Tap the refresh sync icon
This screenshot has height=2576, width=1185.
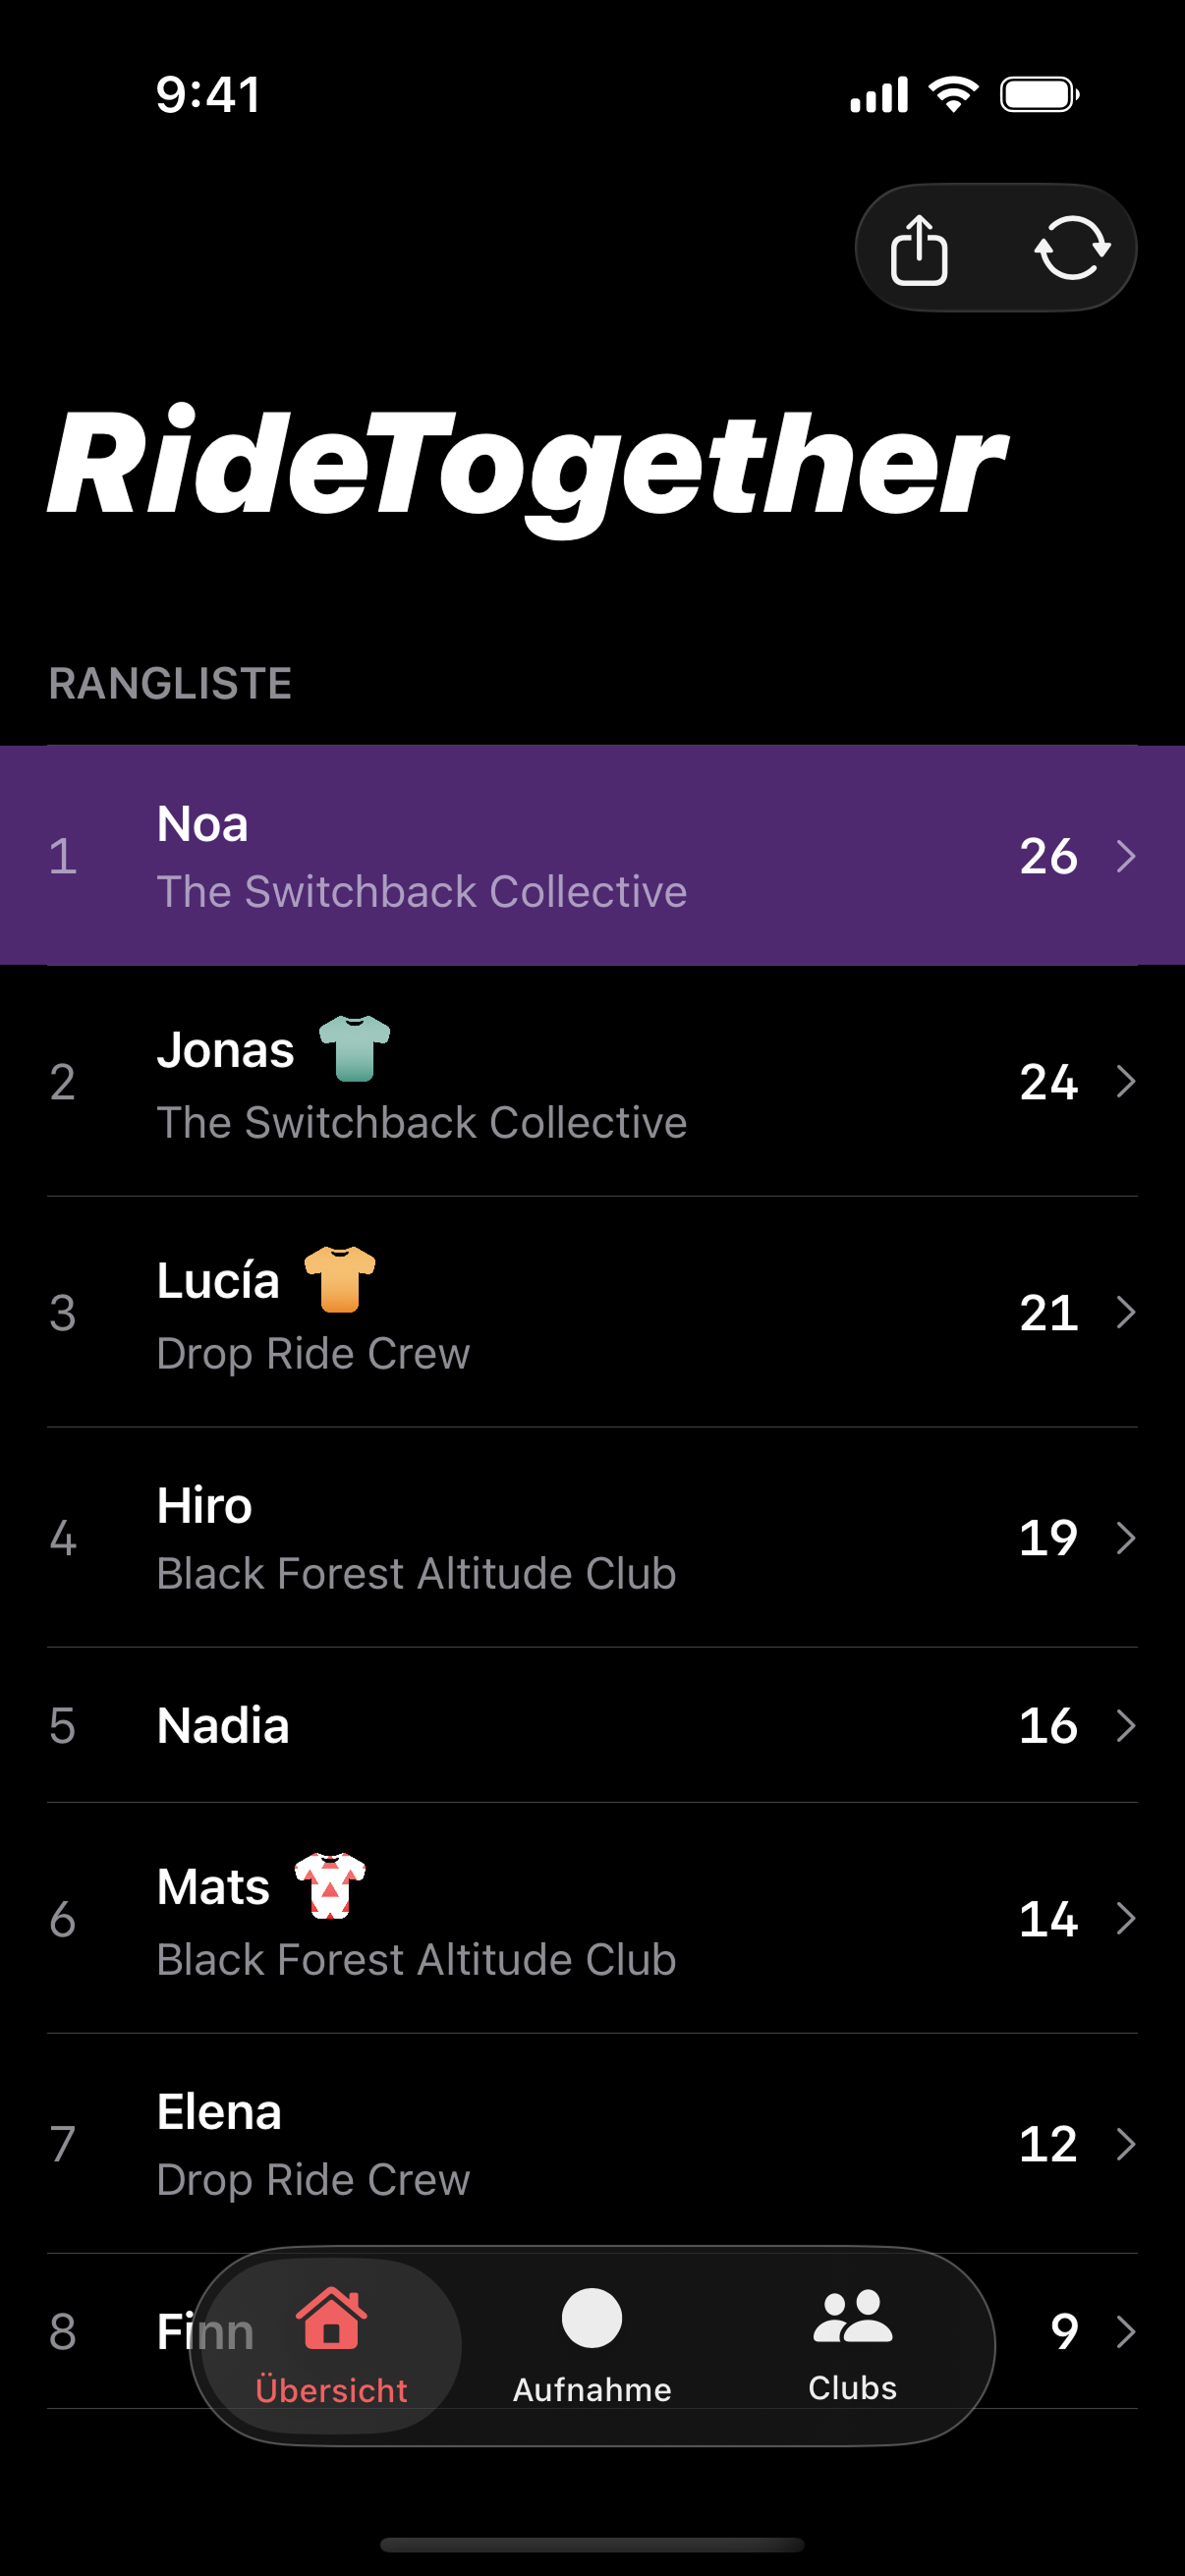point(1072,248)
